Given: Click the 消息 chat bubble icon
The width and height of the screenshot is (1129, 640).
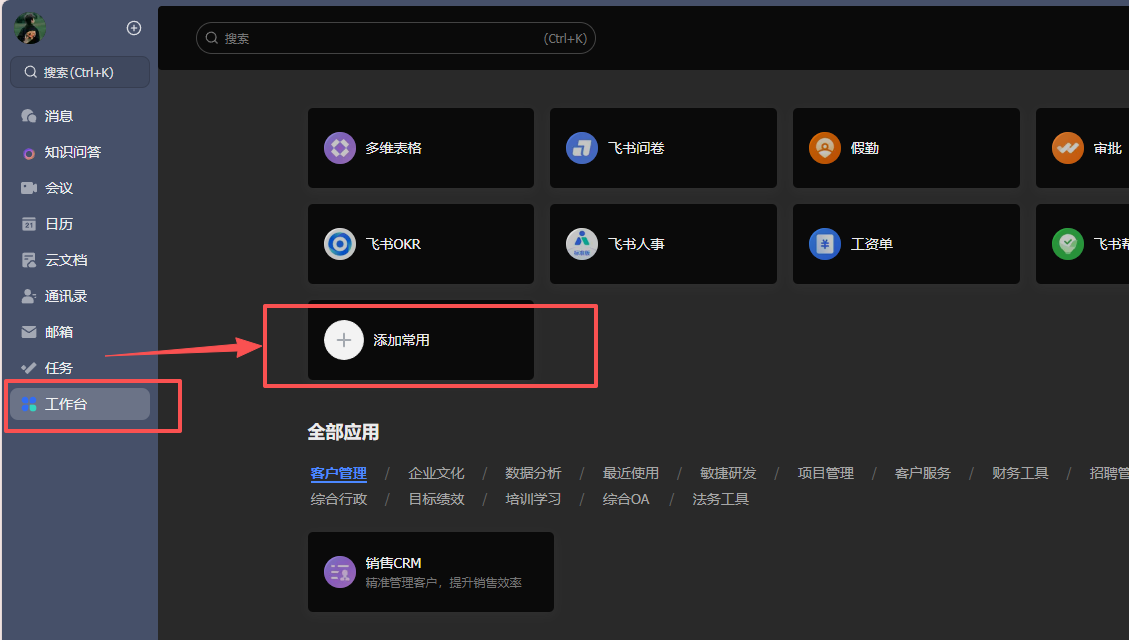Looking at the screenshot, I should (29, 116).
